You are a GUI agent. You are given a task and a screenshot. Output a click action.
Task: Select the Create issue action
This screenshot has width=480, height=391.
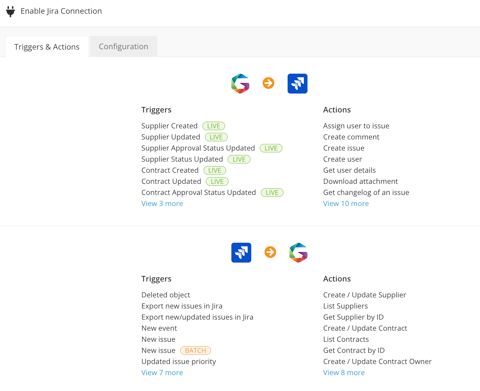point(344,148)
